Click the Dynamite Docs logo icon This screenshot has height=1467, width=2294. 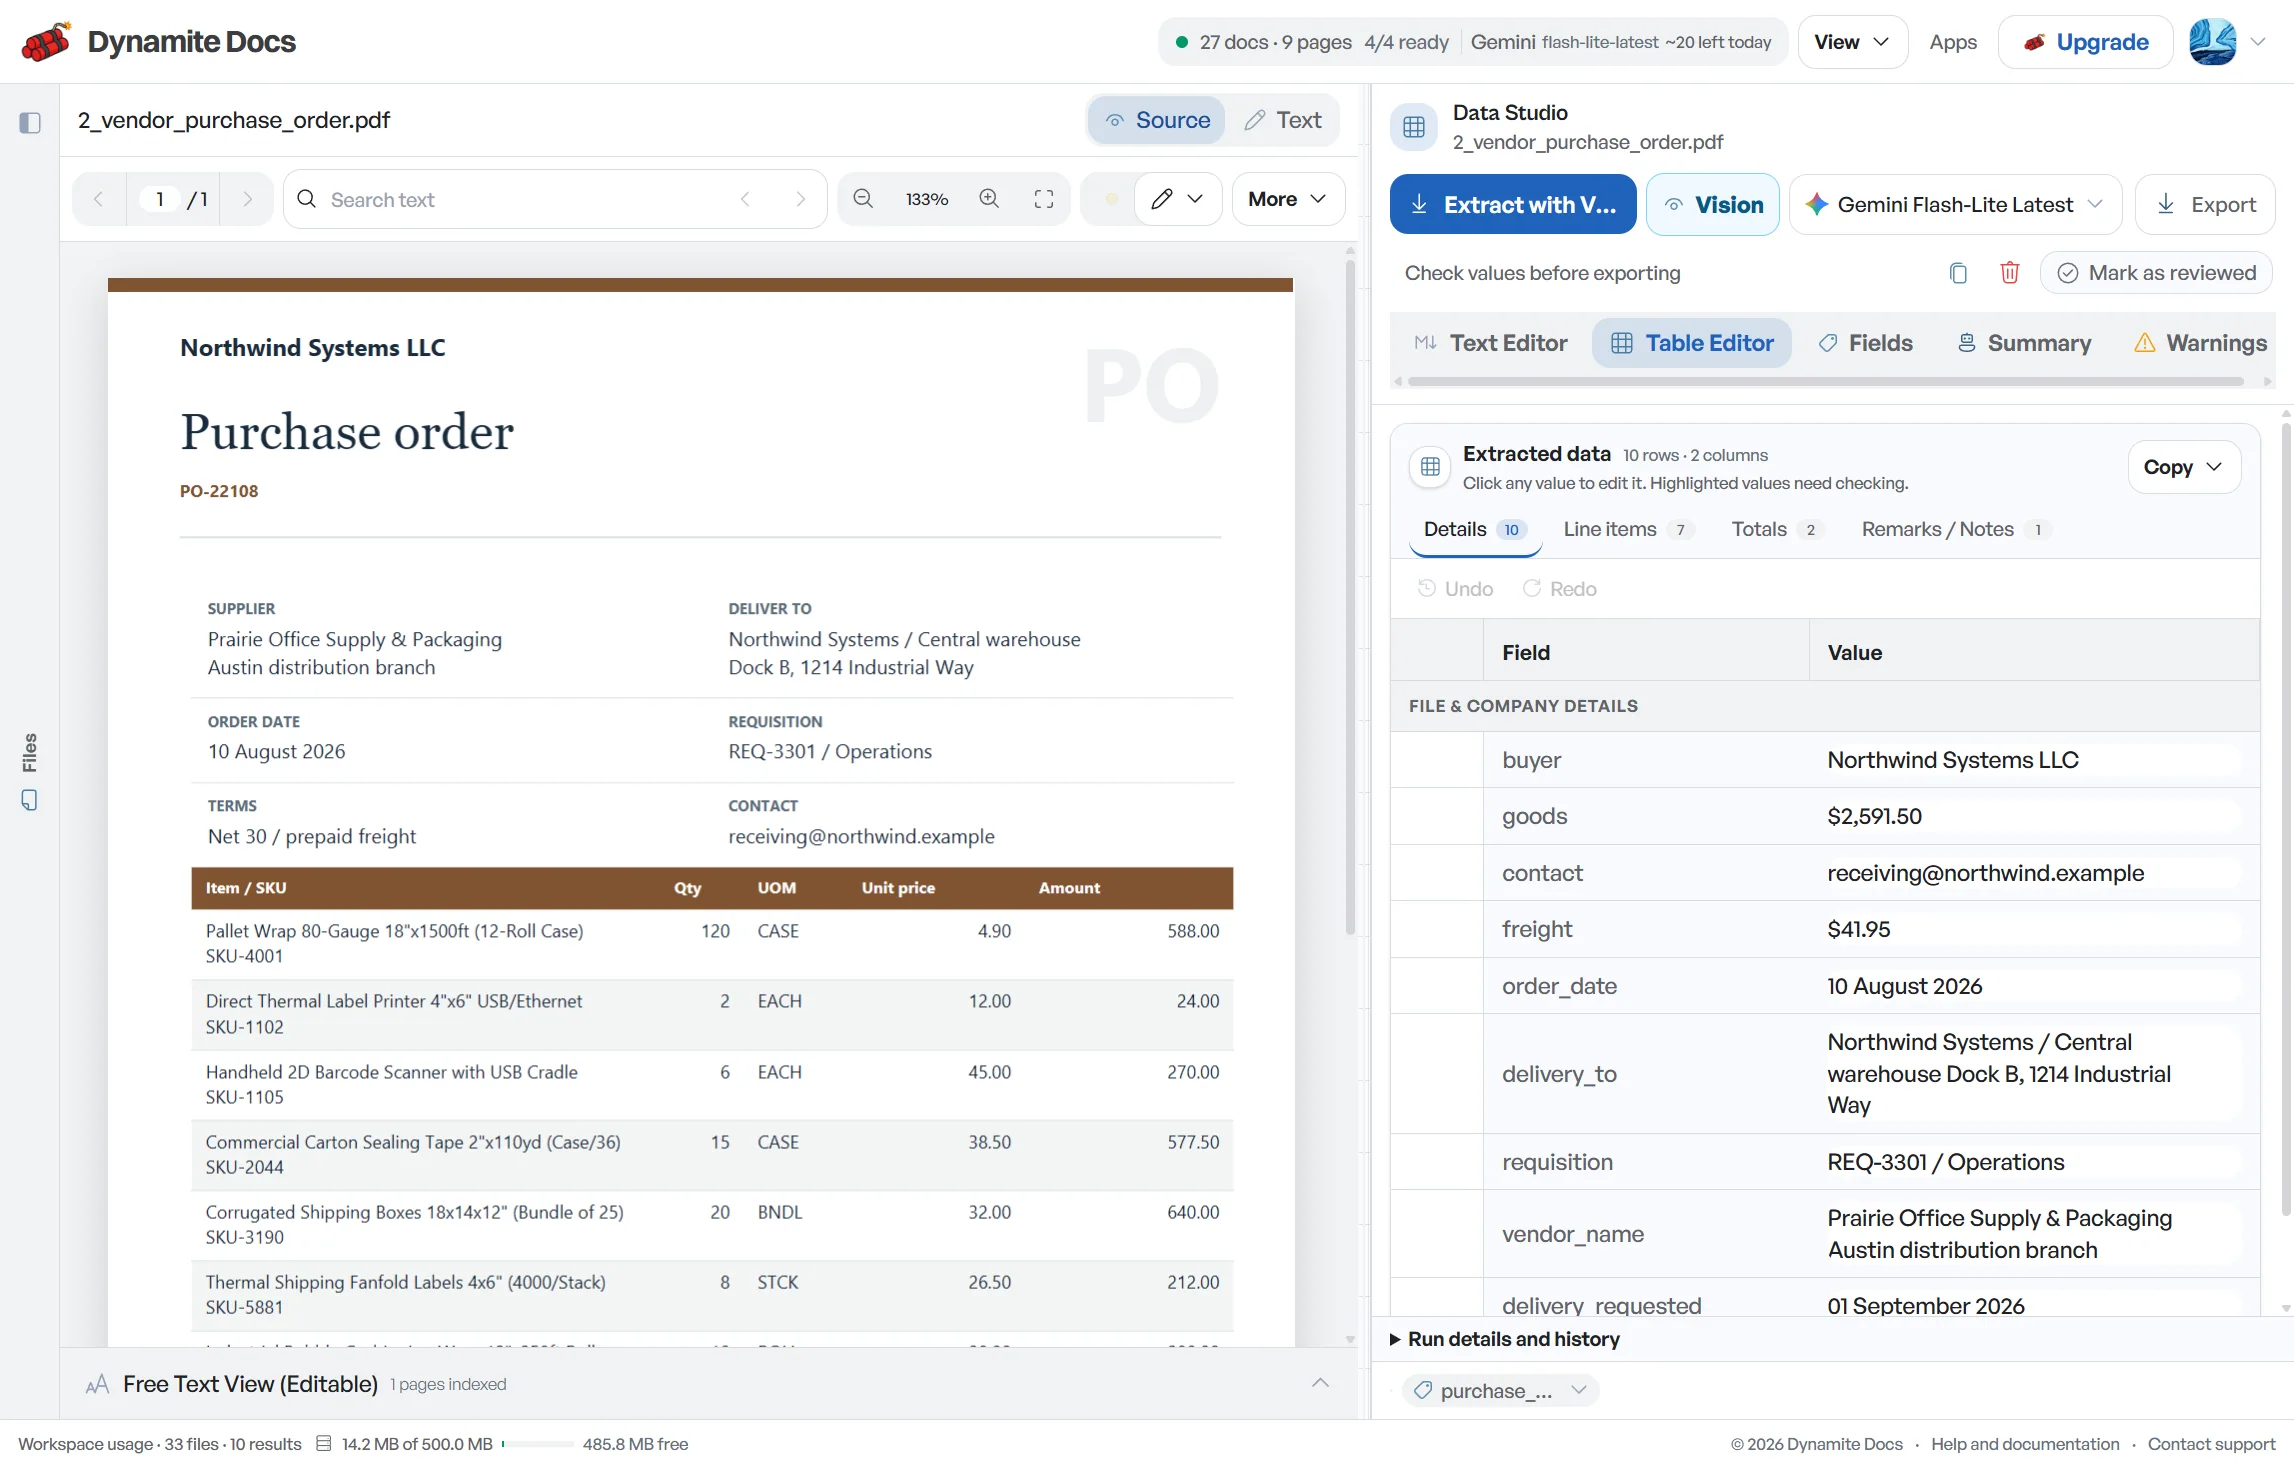[46, 42]
